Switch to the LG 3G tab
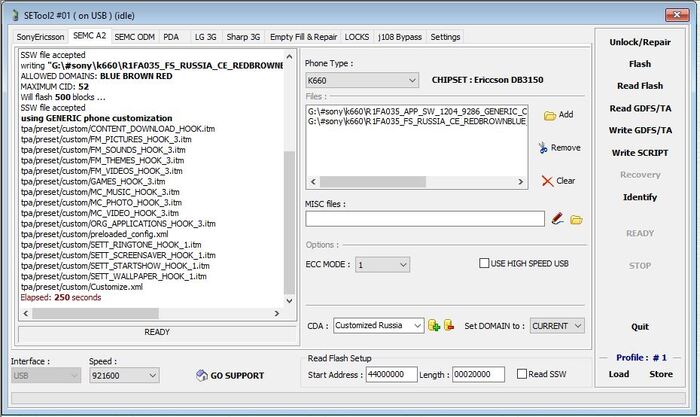This screenshot has height=417, width=700. 205,37
